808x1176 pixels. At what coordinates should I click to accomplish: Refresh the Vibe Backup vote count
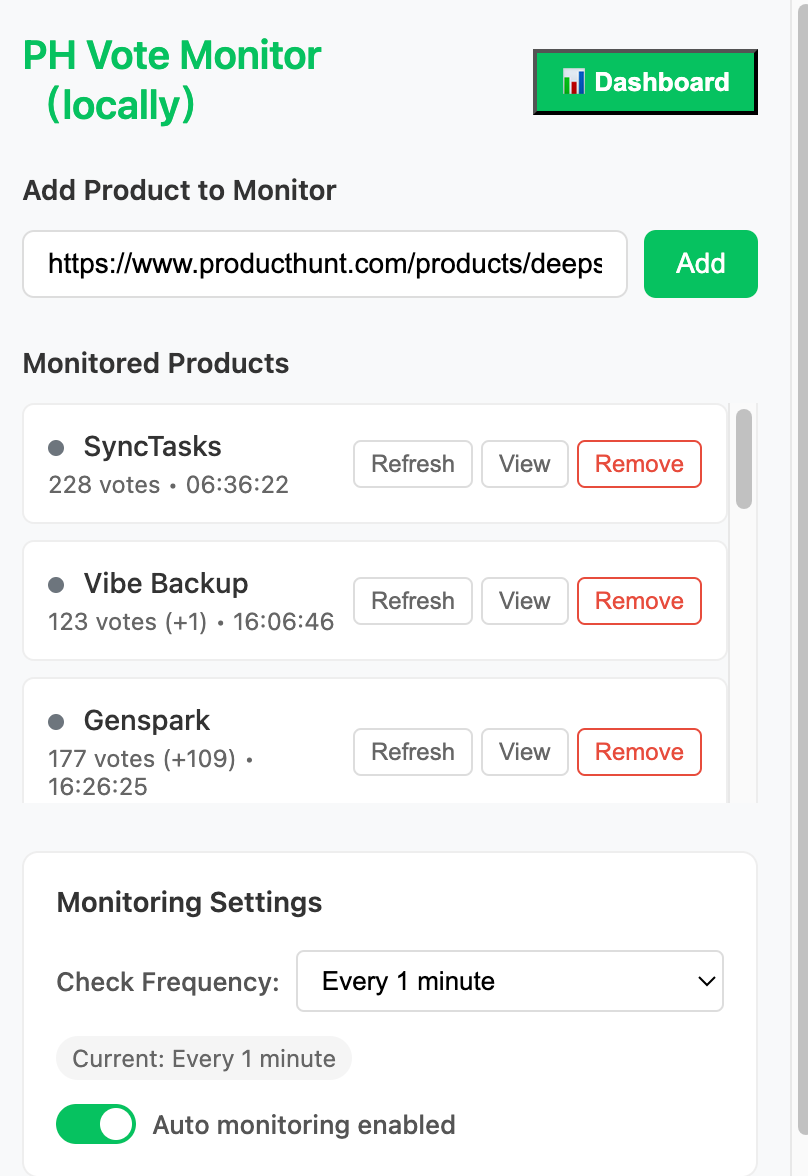[413, 601]
